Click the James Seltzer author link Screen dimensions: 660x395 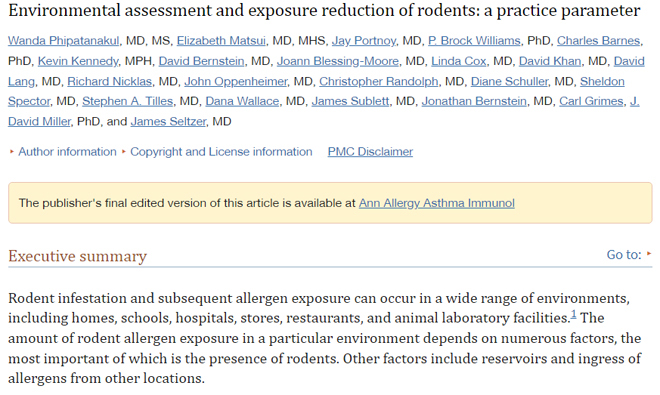point(168,121)
